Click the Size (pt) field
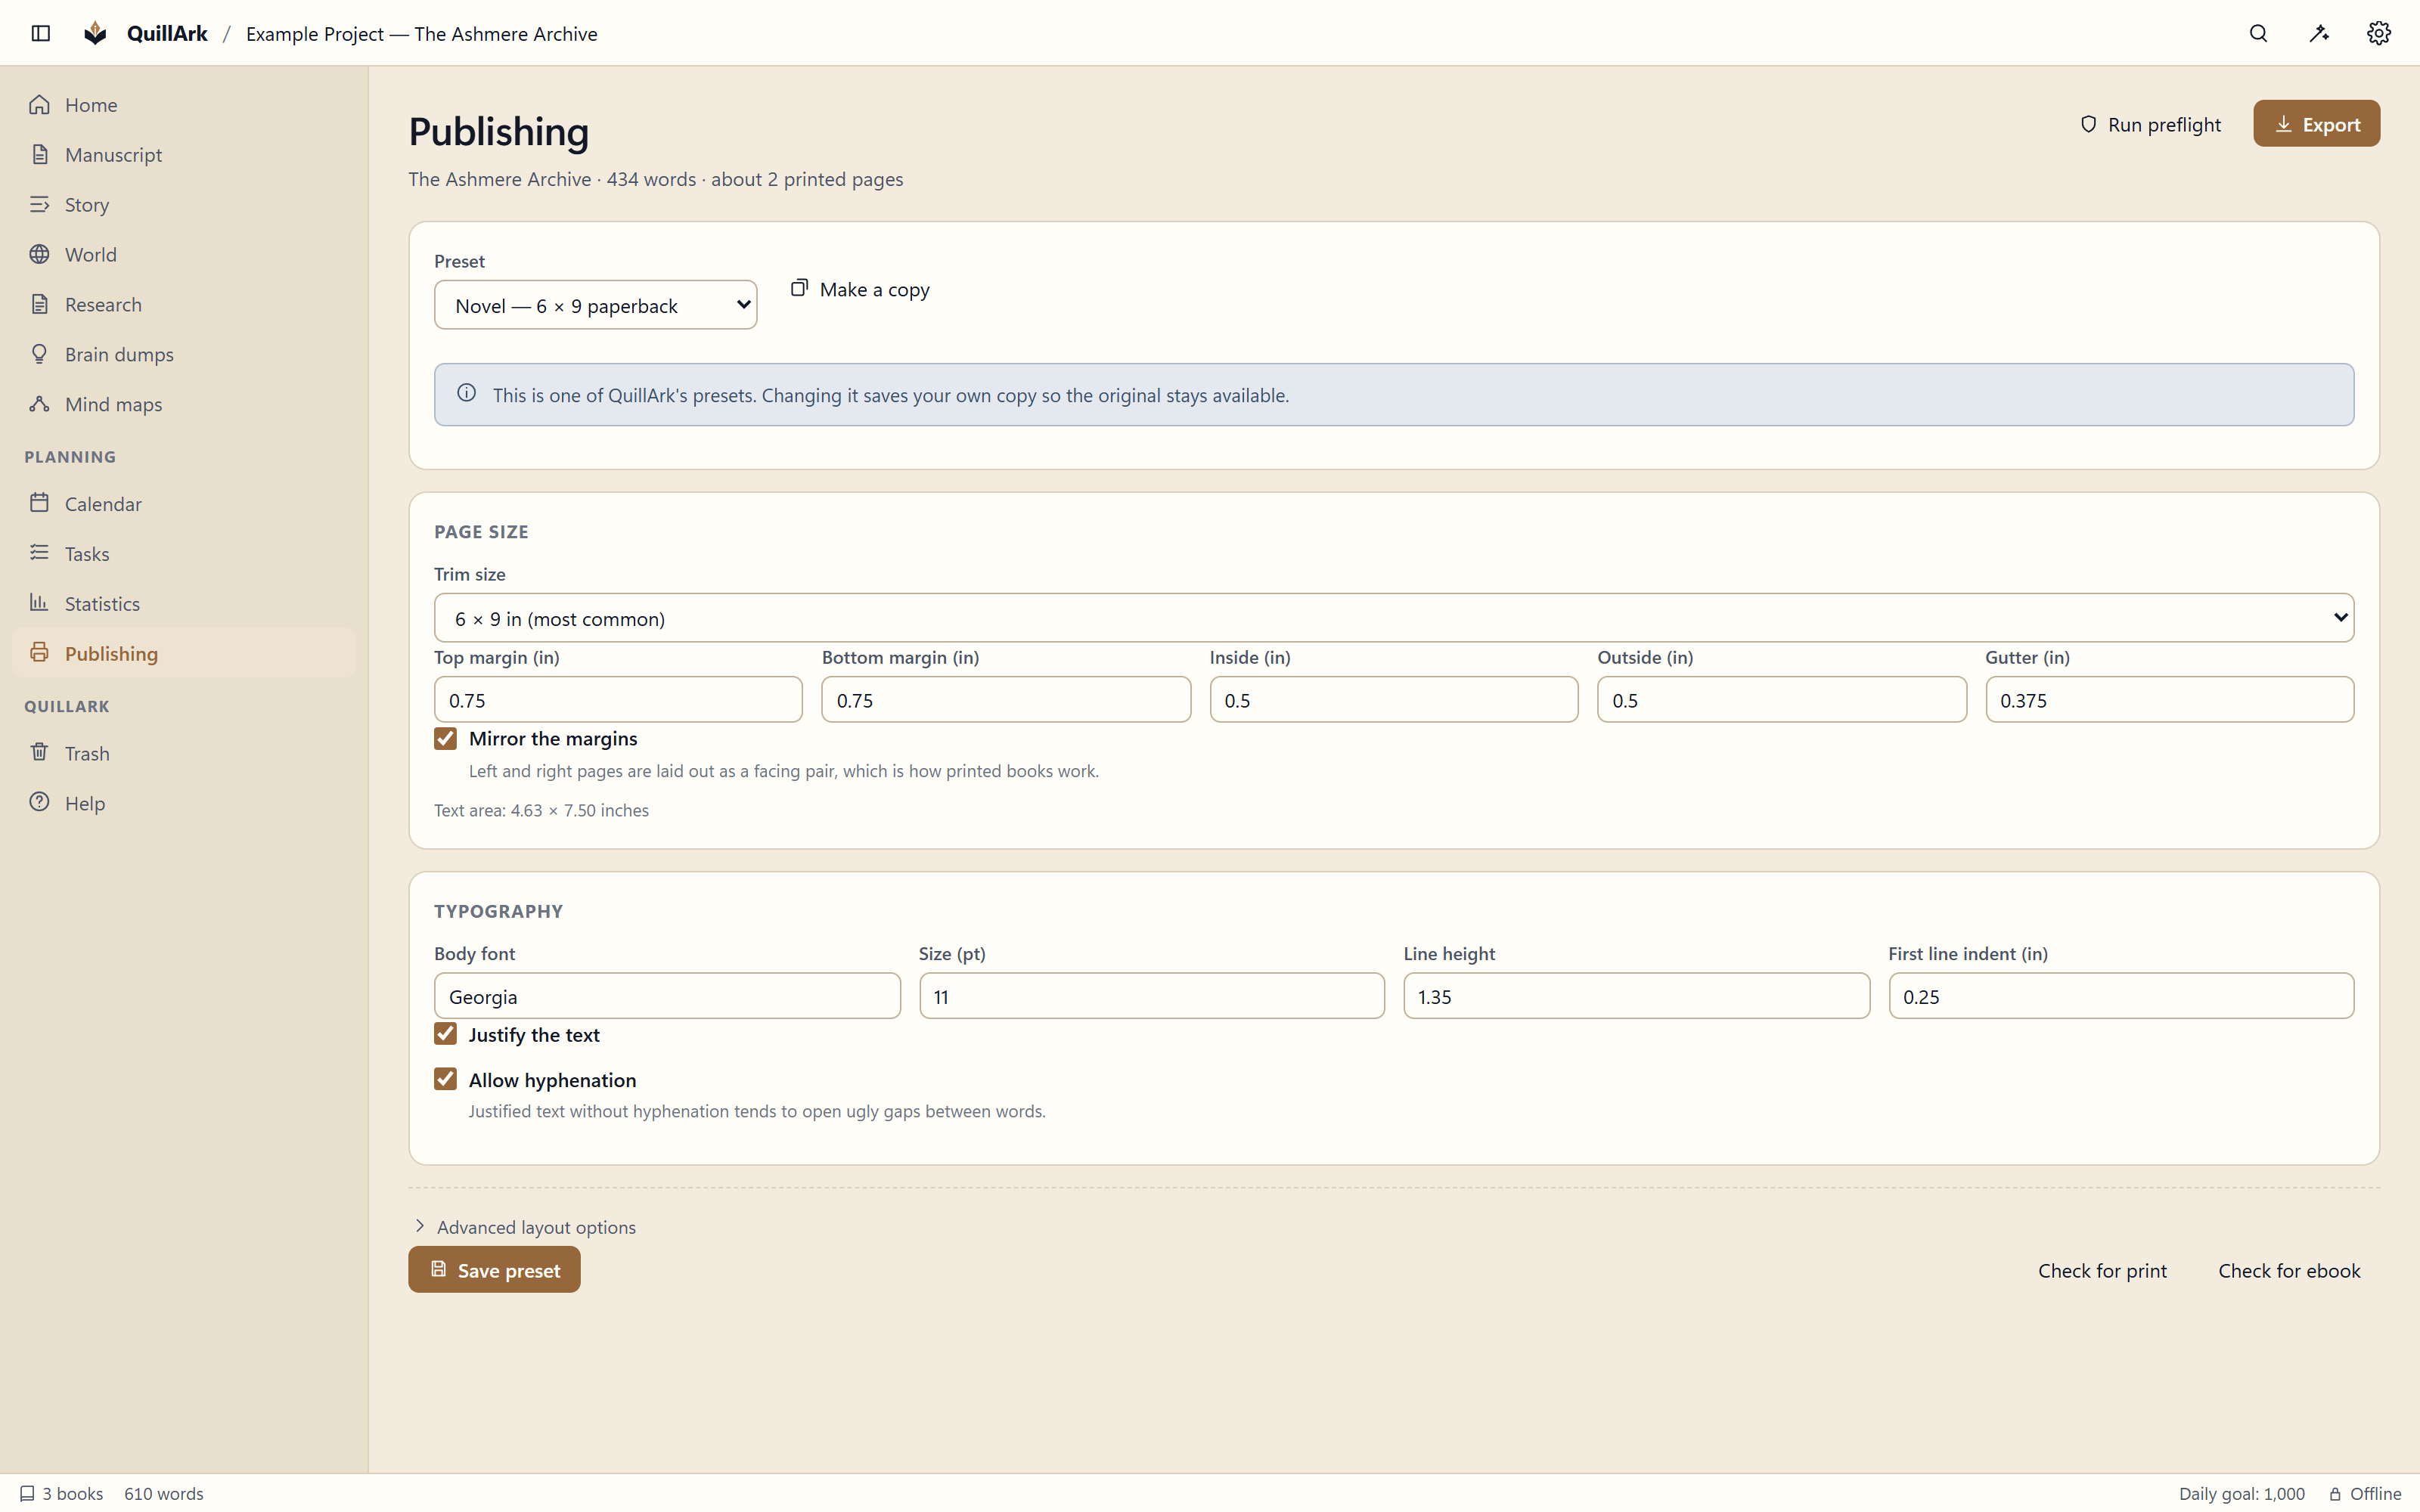Screen dimensions: 2420x1512 [x=1151, y=996]
